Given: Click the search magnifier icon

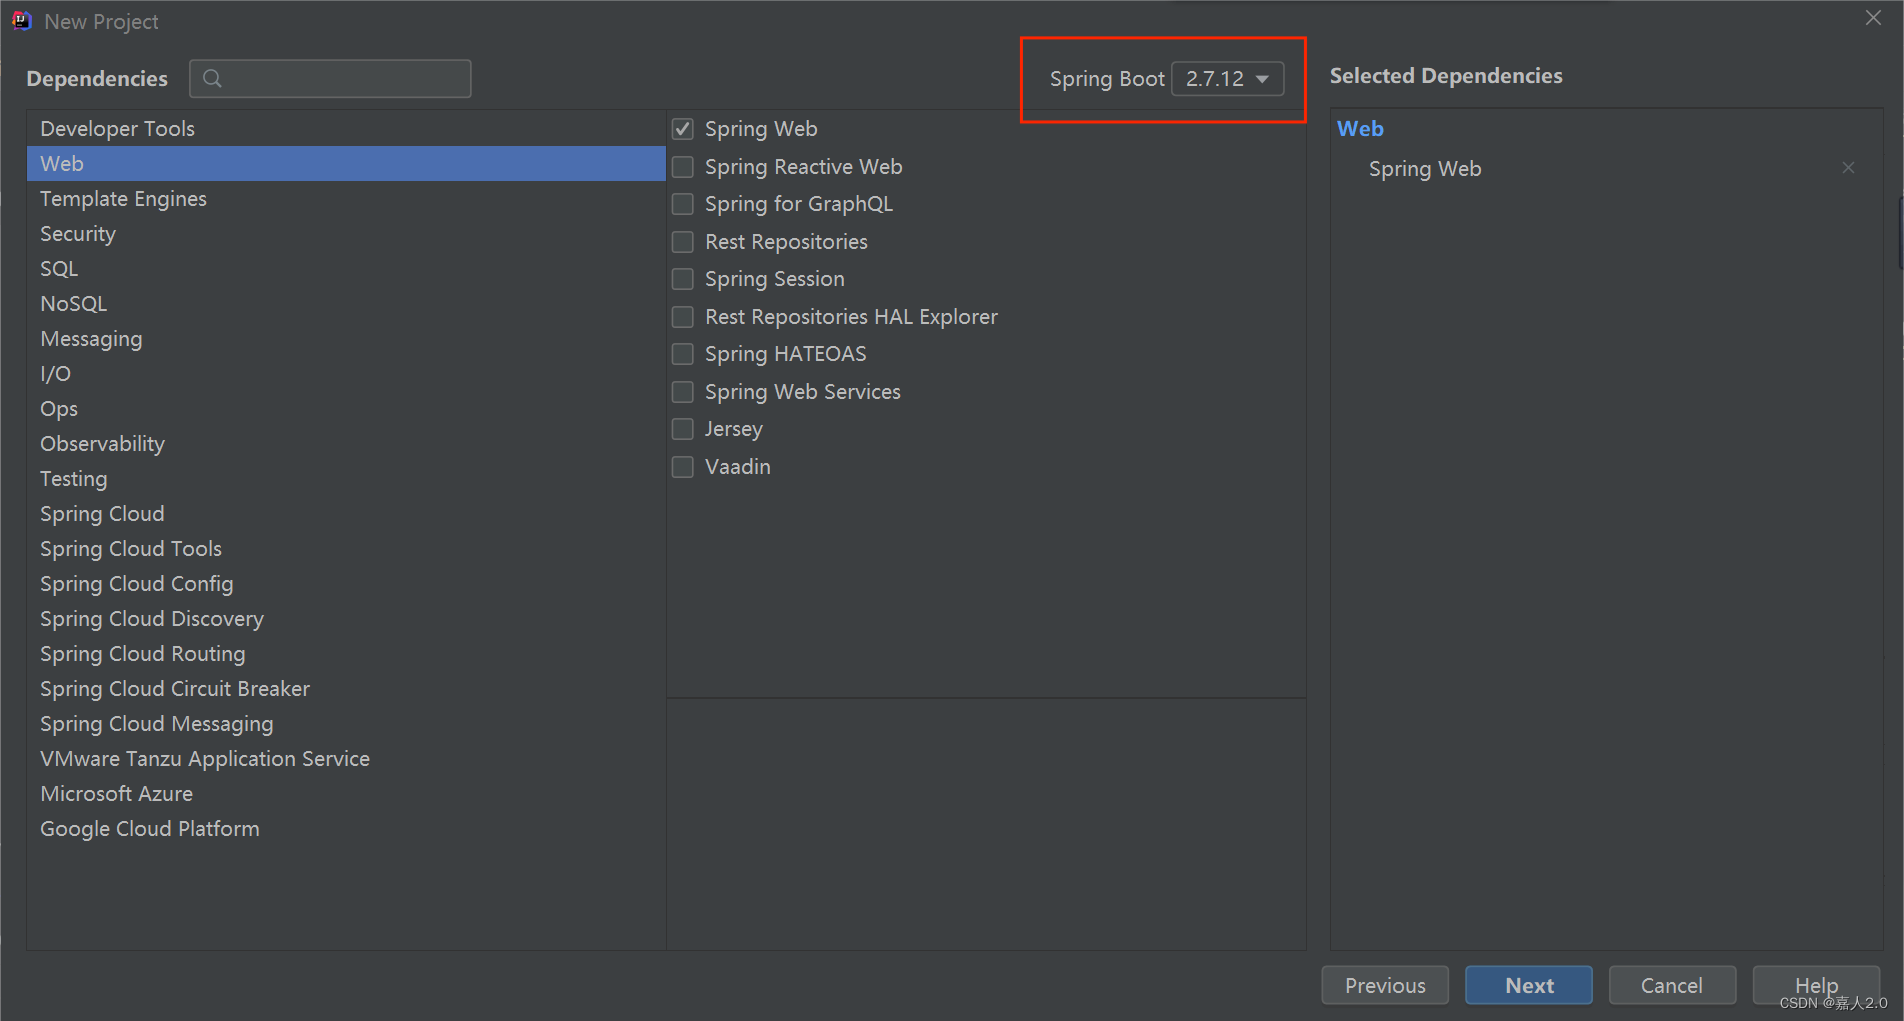Looking at the screenshot, I should tap(212, 78).
